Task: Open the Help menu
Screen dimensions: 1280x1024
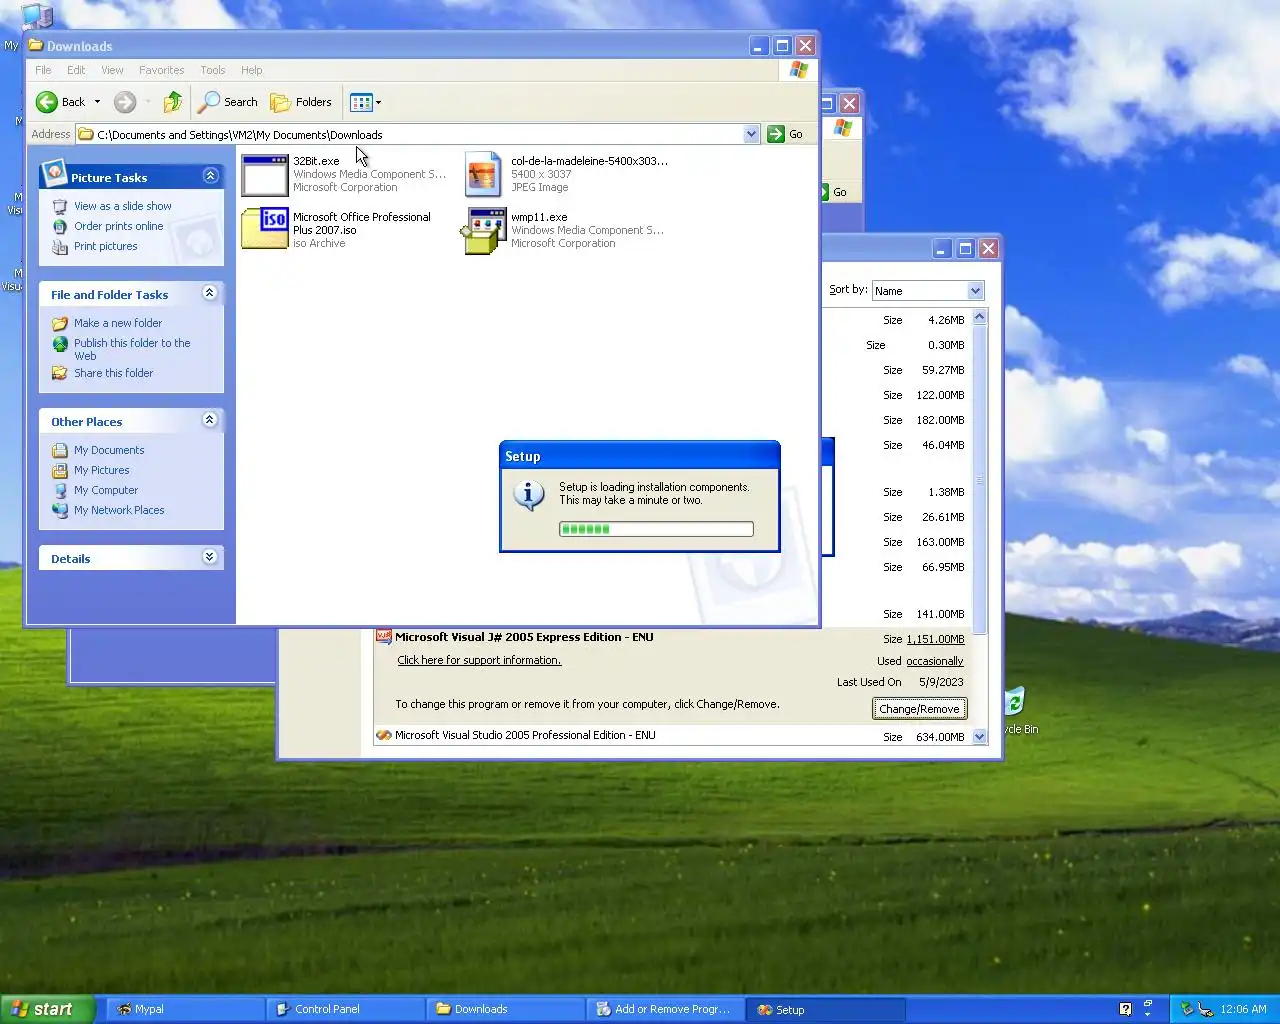Action: [251, 70]
